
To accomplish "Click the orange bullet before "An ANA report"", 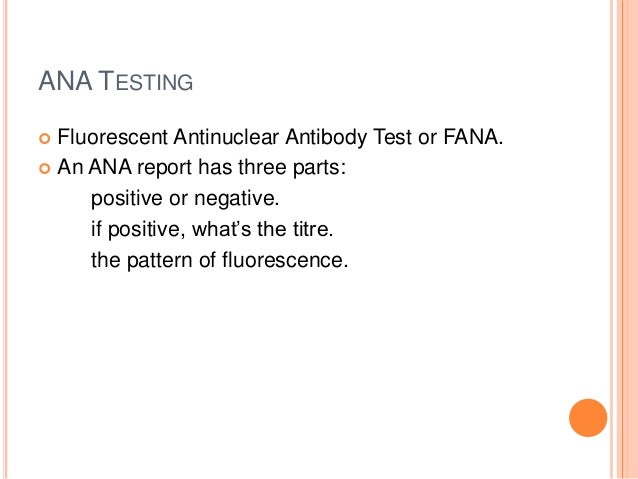I will 45,168.
